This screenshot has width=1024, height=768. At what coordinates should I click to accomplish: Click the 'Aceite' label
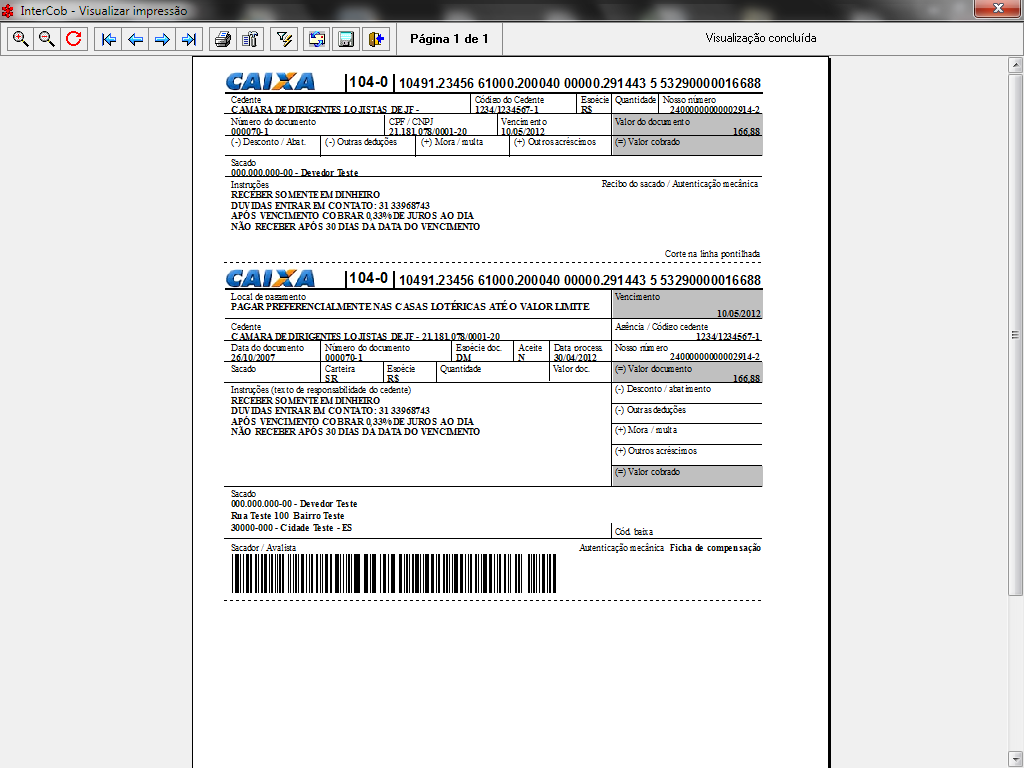click(530, 348)
